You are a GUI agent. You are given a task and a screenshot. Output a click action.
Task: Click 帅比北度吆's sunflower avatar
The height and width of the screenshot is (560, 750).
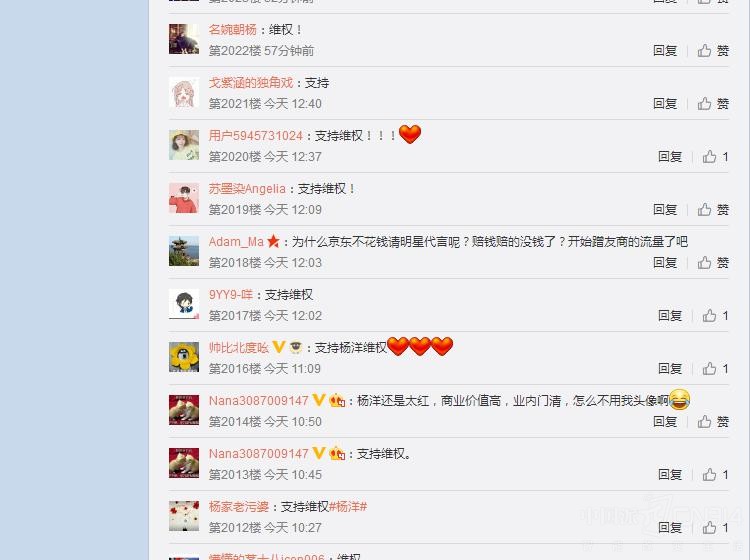pyautogui.click(x=184, y=357)
